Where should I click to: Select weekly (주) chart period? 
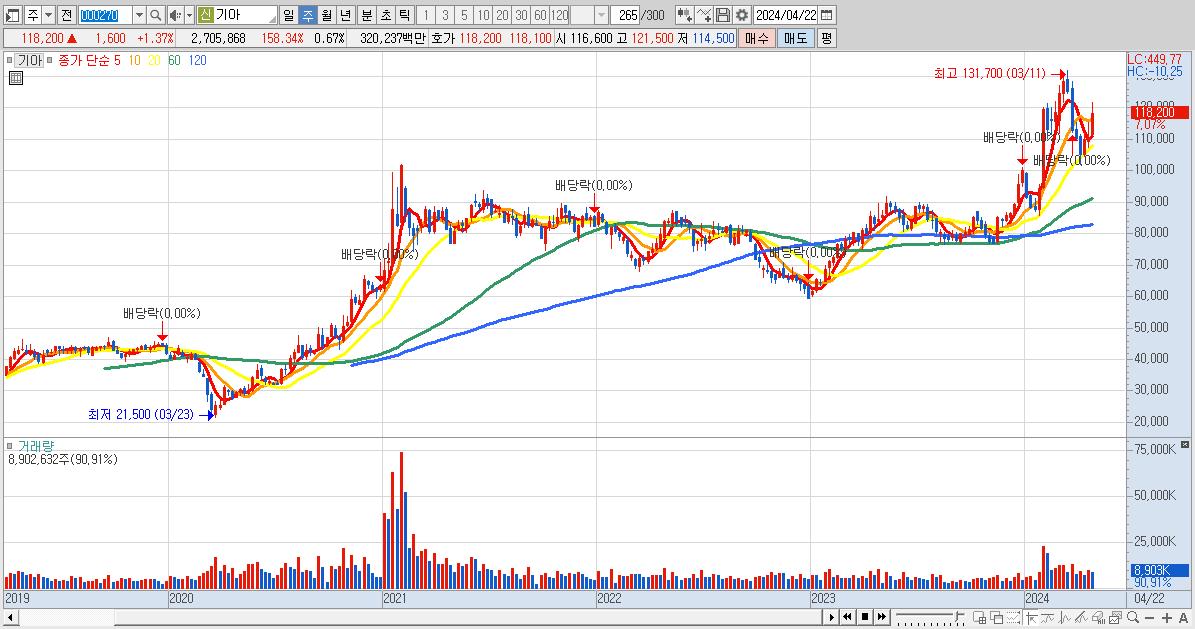click(307, 15)
